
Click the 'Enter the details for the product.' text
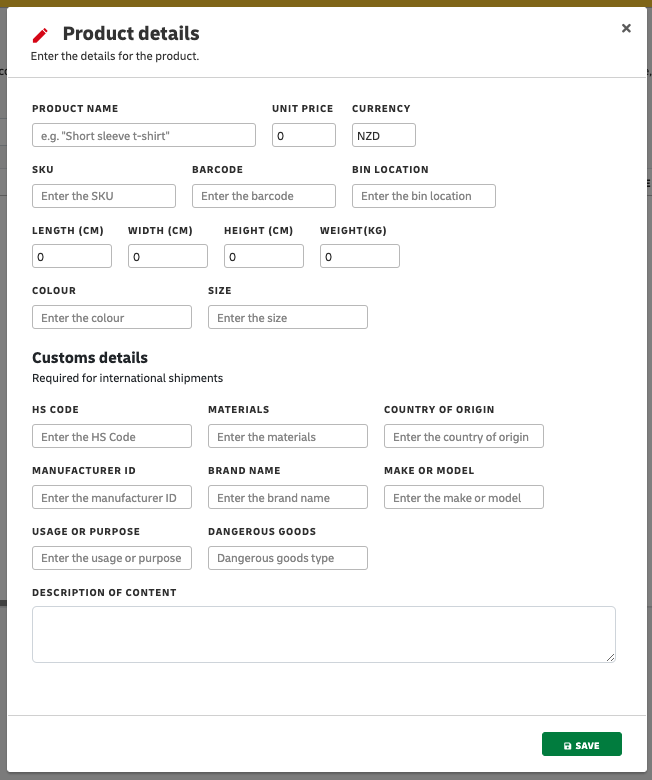[115, 56]
